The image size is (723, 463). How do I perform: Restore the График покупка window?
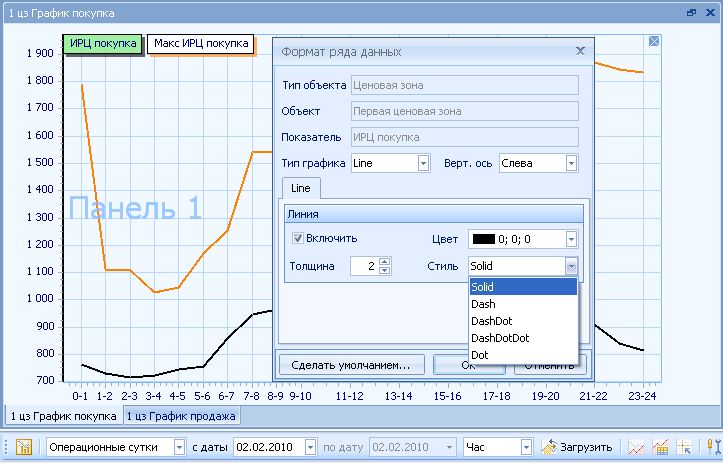pos(690,13)
